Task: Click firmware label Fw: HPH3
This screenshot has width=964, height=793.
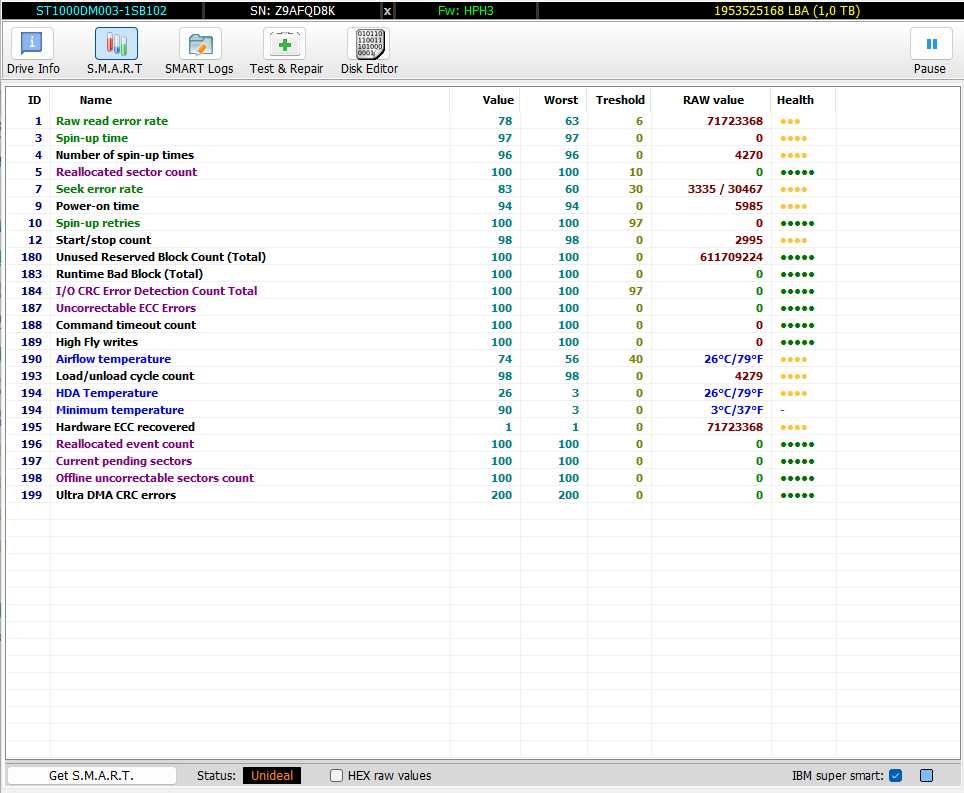Action: pyautogui.click(x=465, y=10)
